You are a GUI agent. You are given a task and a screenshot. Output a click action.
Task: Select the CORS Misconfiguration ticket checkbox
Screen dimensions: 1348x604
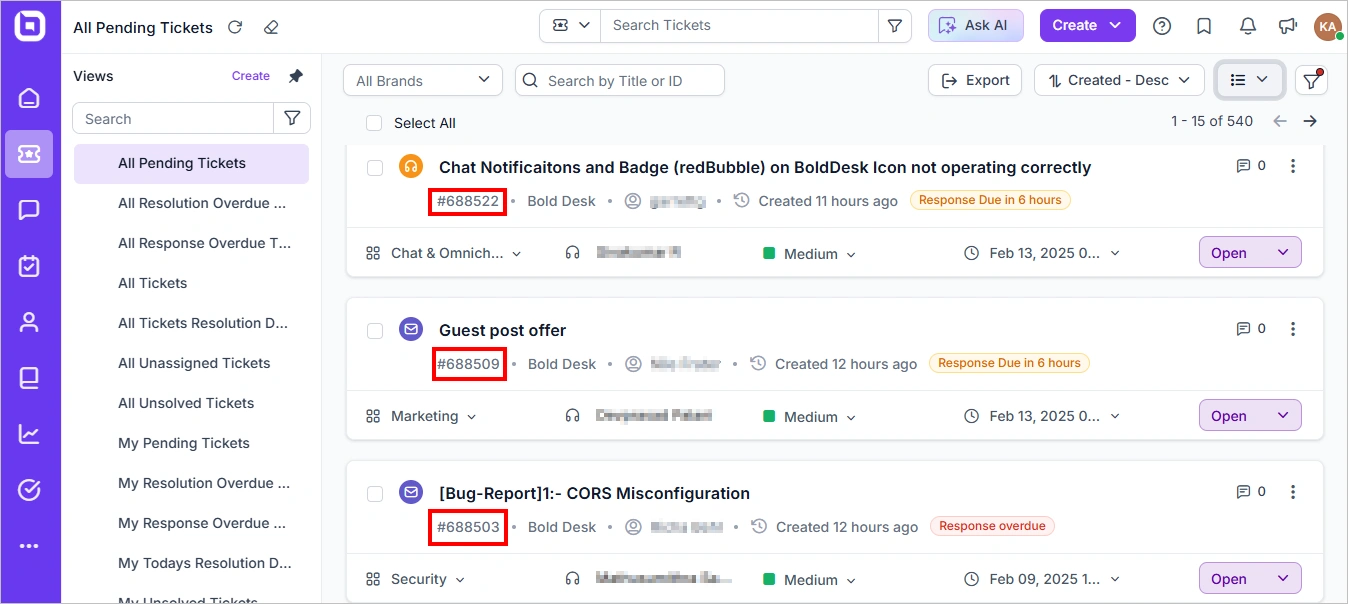click(375, 494)
